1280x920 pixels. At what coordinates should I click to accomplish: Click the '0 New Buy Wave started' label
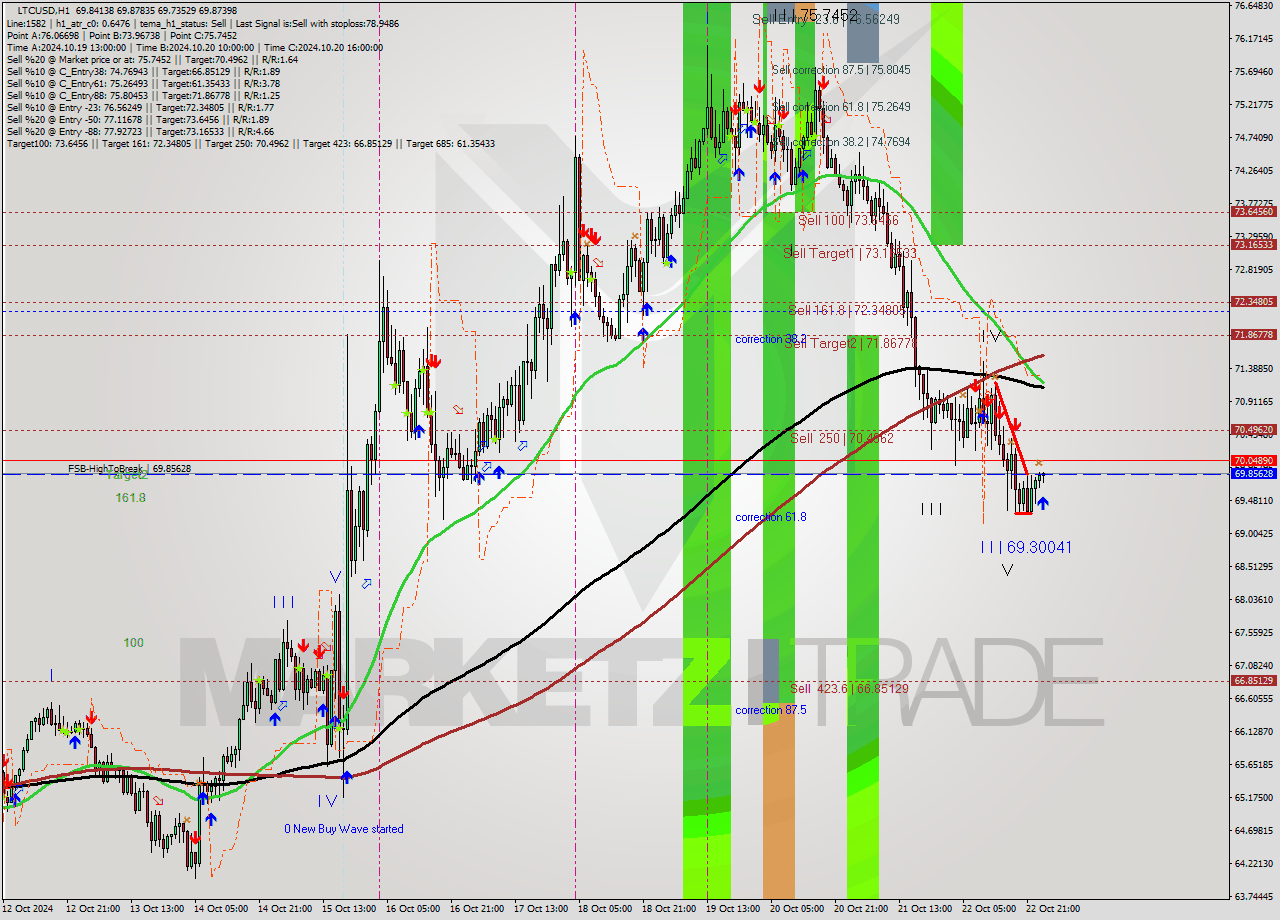coord(344,829)
